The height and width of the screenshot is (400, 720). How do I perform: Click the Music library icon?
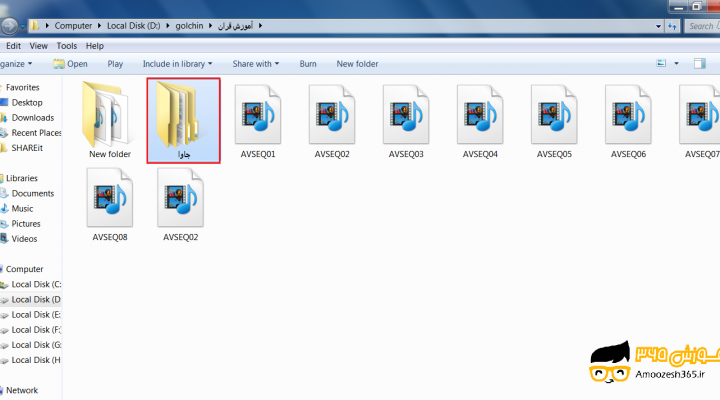4,208
